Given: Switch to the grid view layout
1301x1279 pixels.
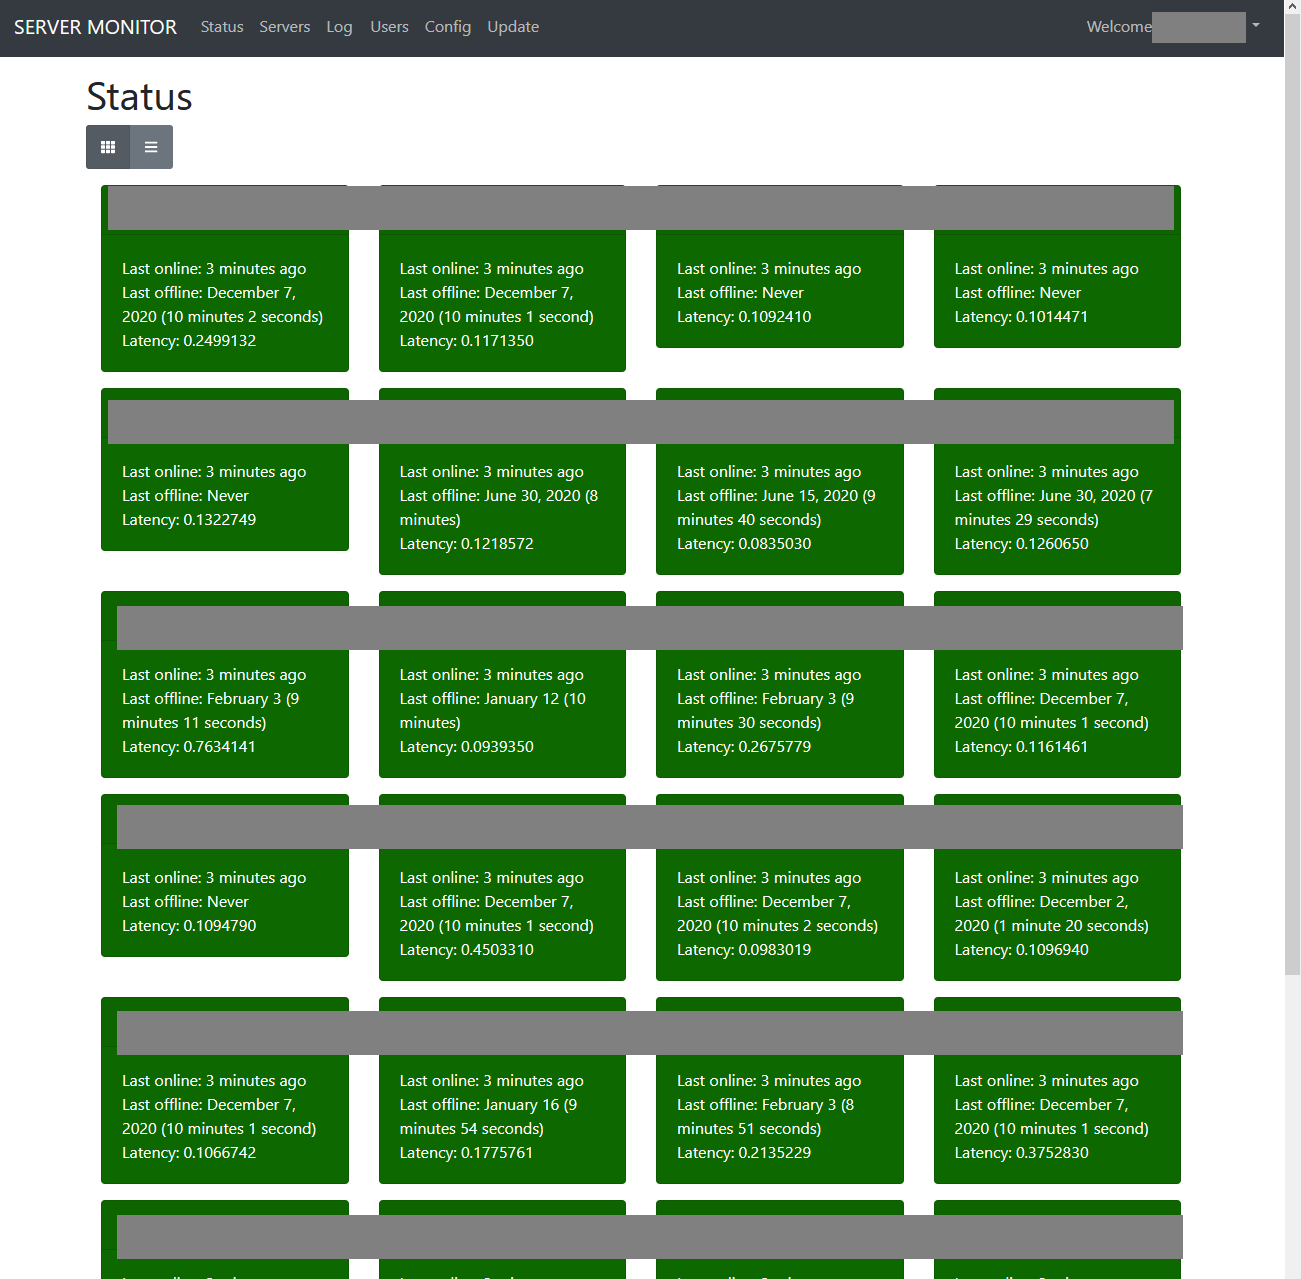Looking at the screenshot, I should pos(108,147).
